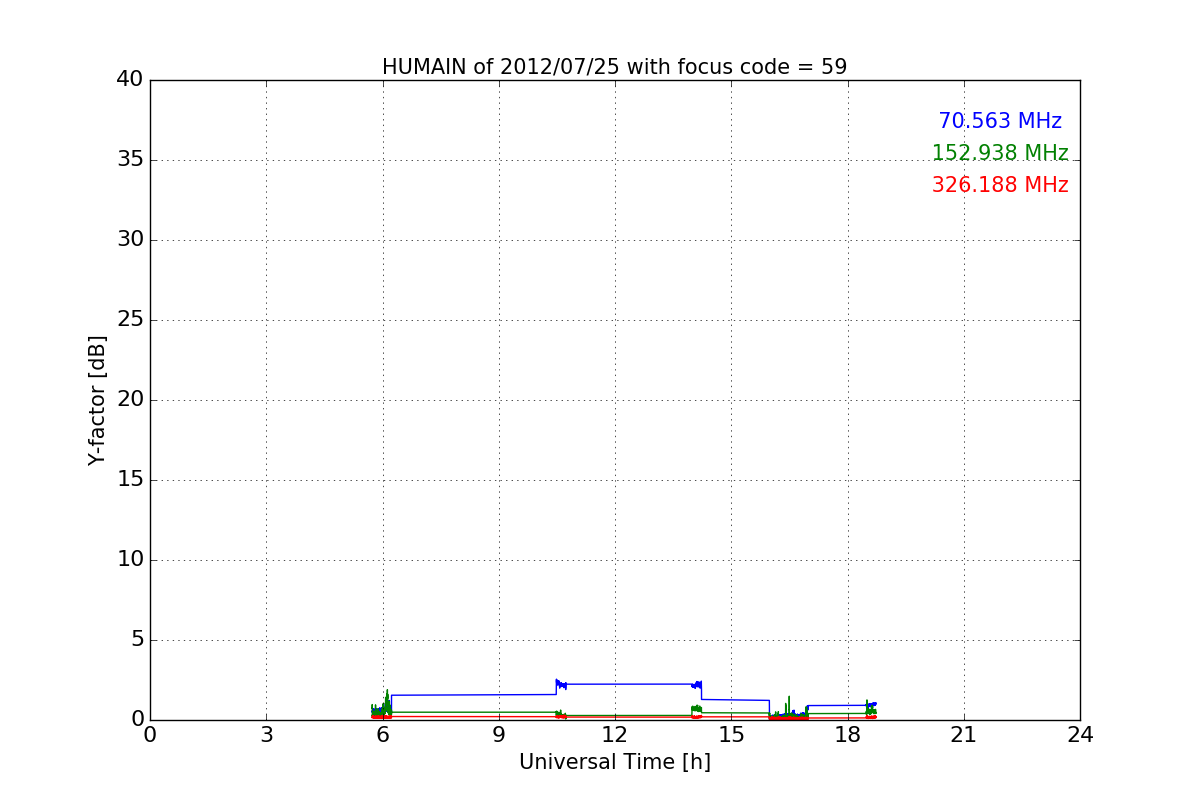The image size is (1200, 800).
Task: Click the x-axis tick label 18
Action: [848, 735]
